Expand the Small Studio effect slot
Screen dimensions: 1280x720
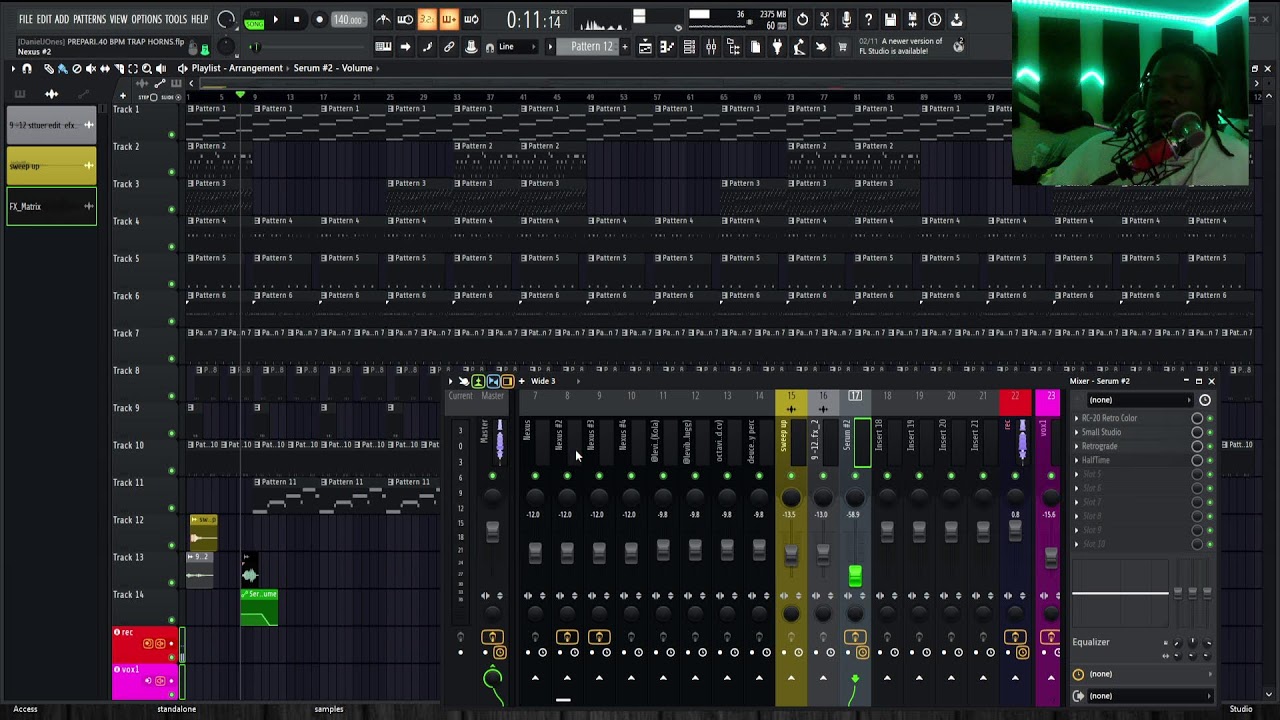1077,432
